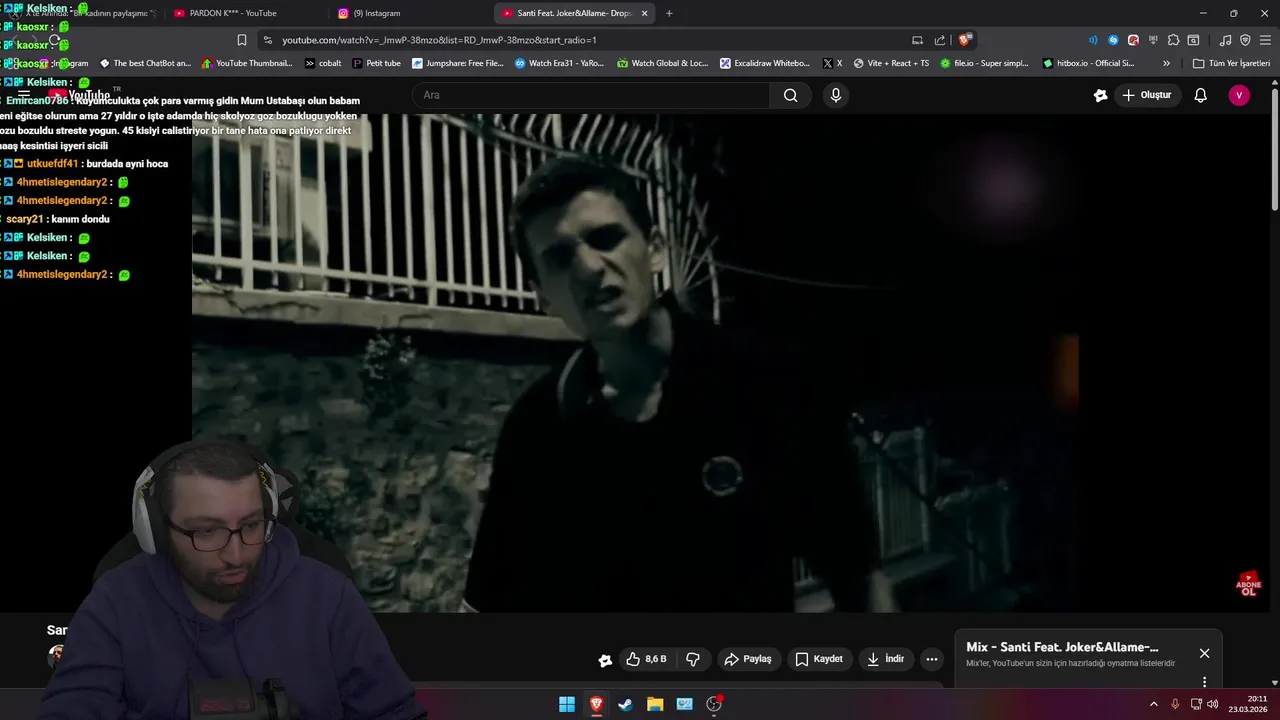The width and height of the screenshot is (1280, 720).
Task: Open Brave Shields lion icon
Action: (964, 40)
